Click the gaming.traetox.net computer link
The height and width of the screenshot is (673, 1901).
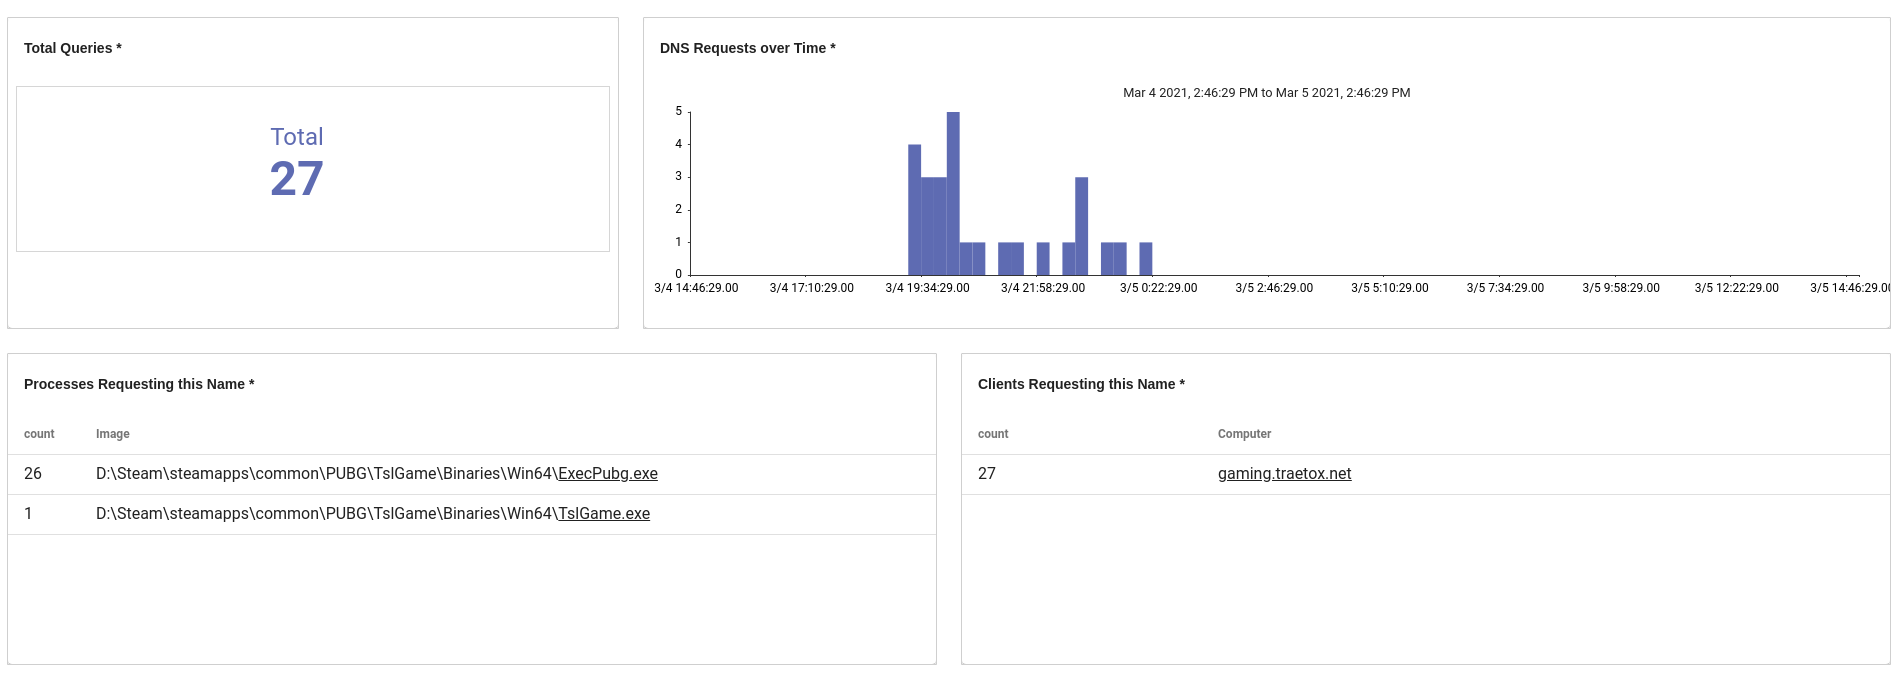1284,474
